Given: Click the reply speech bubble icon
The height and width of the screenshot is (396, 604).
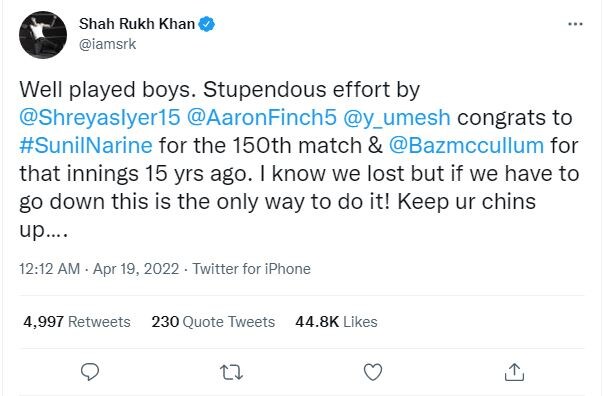Looking at the screenshot, I should [x=90, y=372].
